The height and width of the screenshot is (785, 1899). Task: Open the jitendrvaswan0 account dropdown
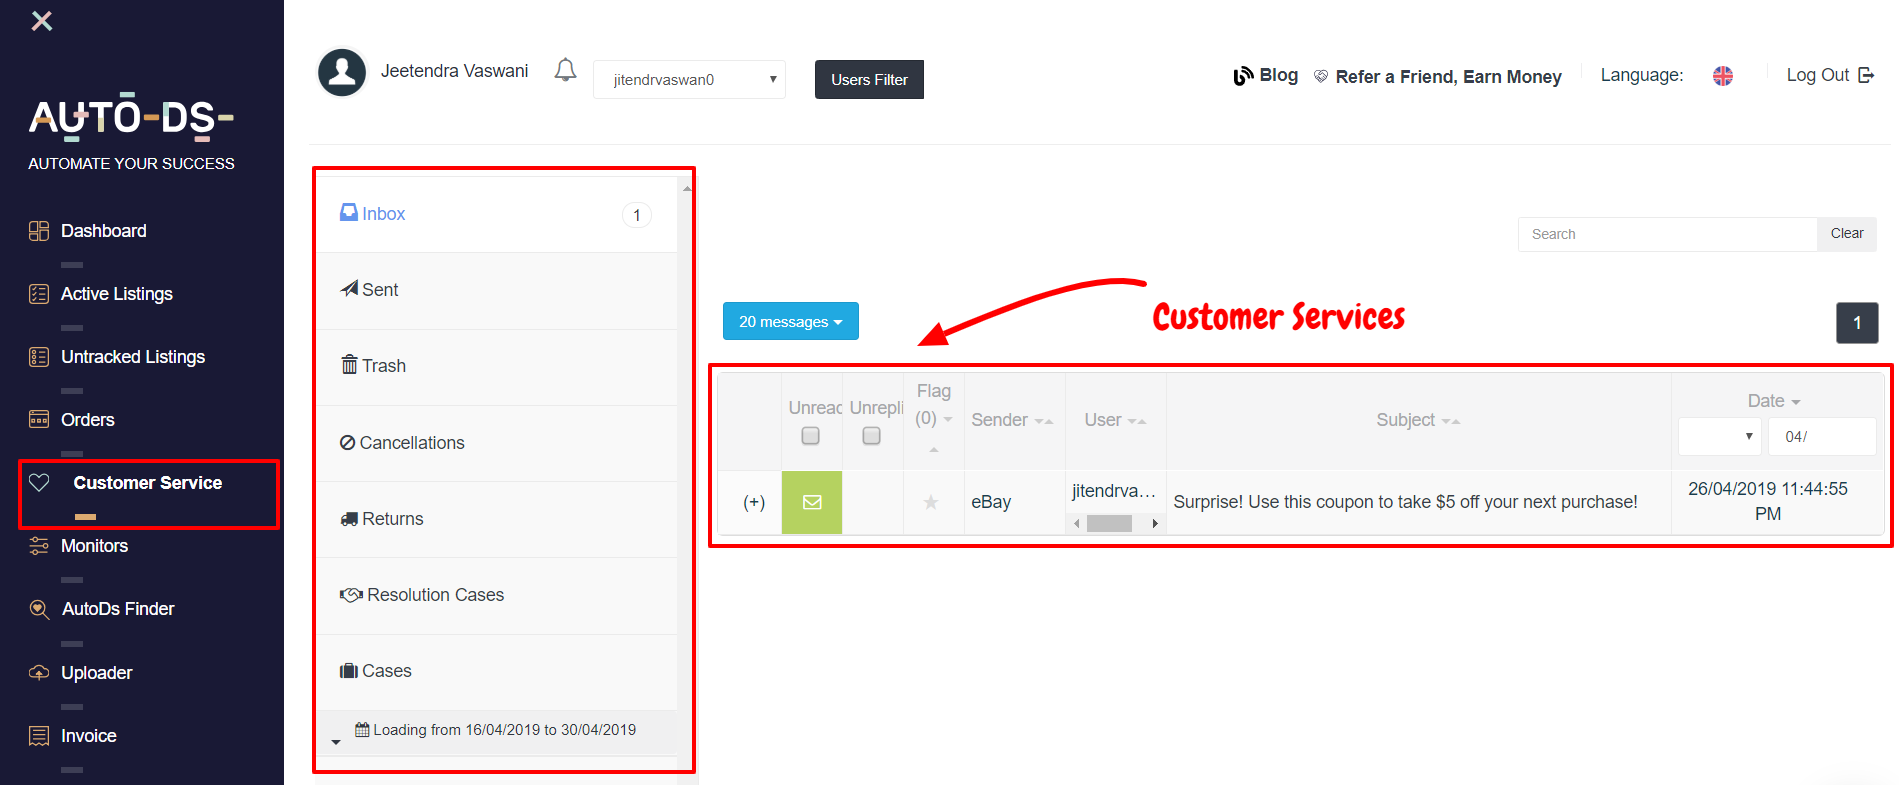(x=690, y=80)
